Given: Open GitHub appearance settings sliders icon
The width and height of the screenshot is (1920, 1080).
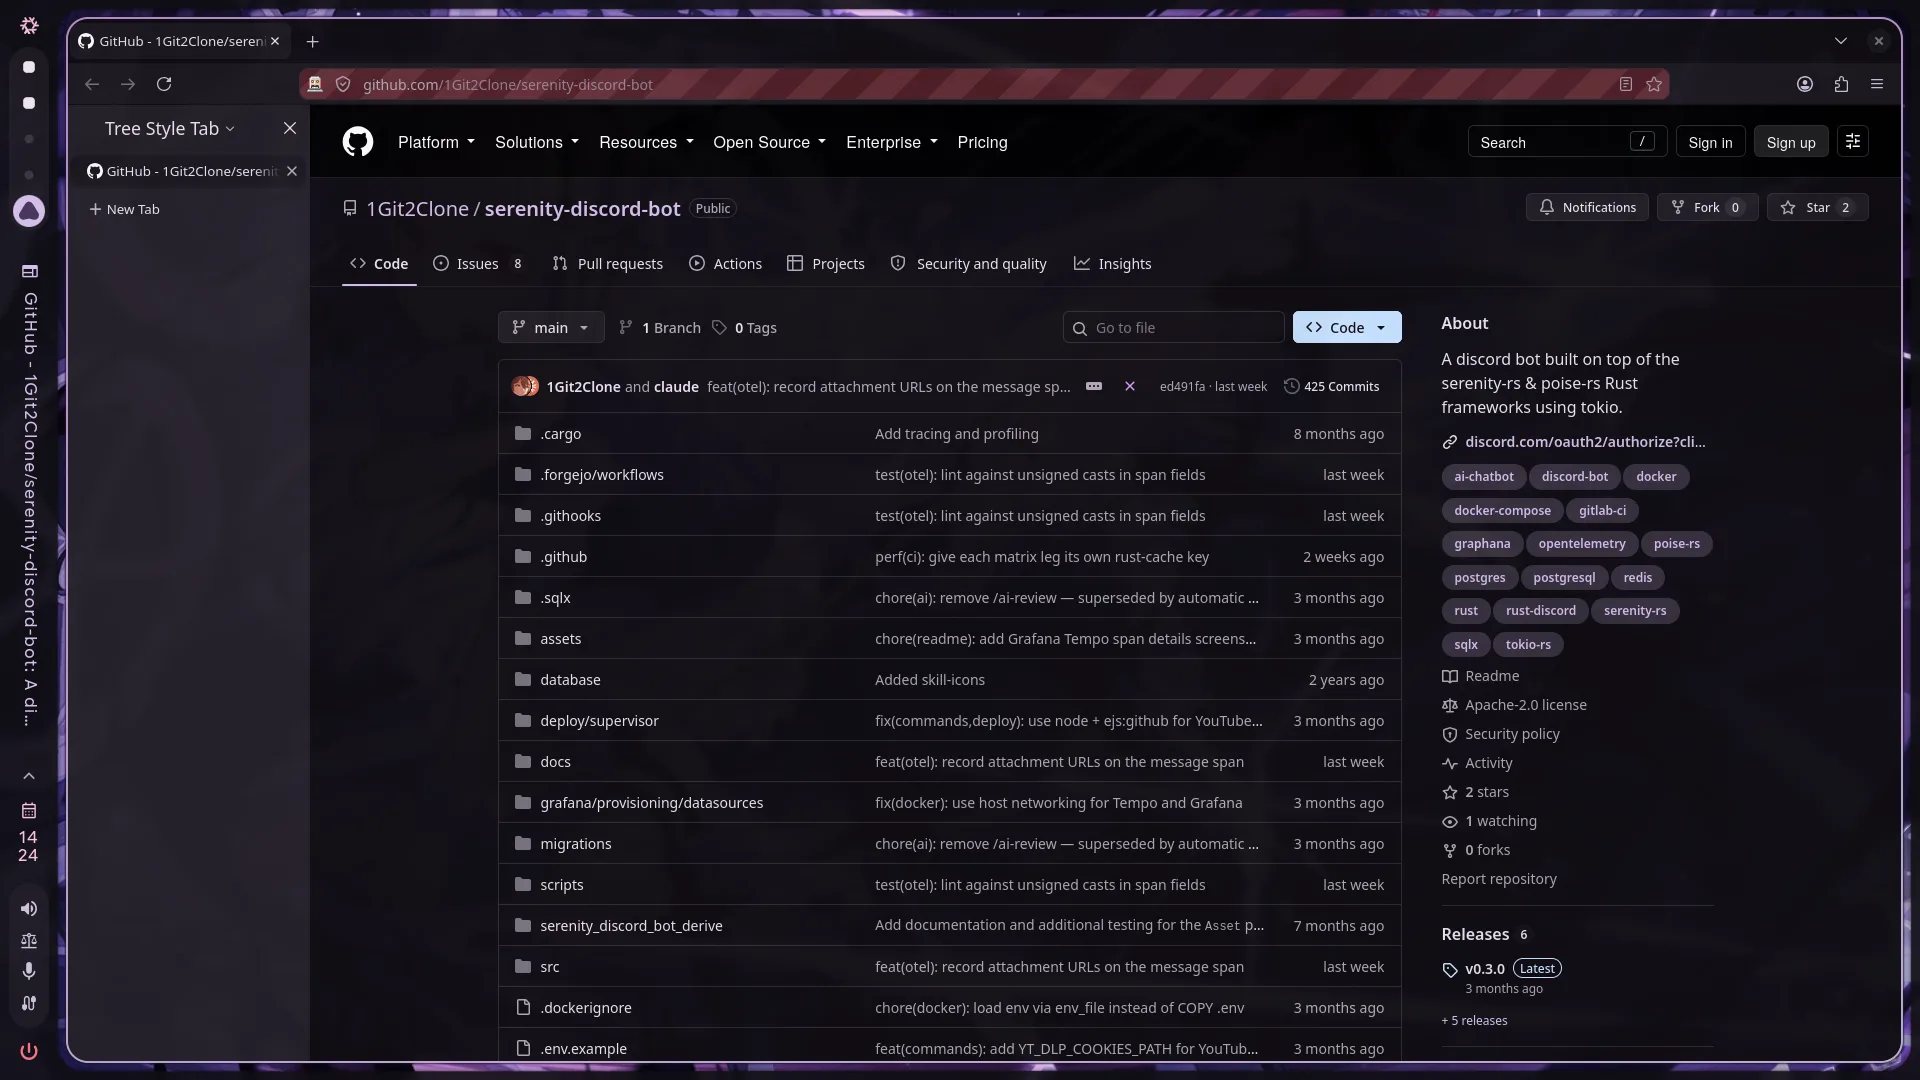Looking at the screenshot, I should pyautogui.click(x=1853, y=142).
